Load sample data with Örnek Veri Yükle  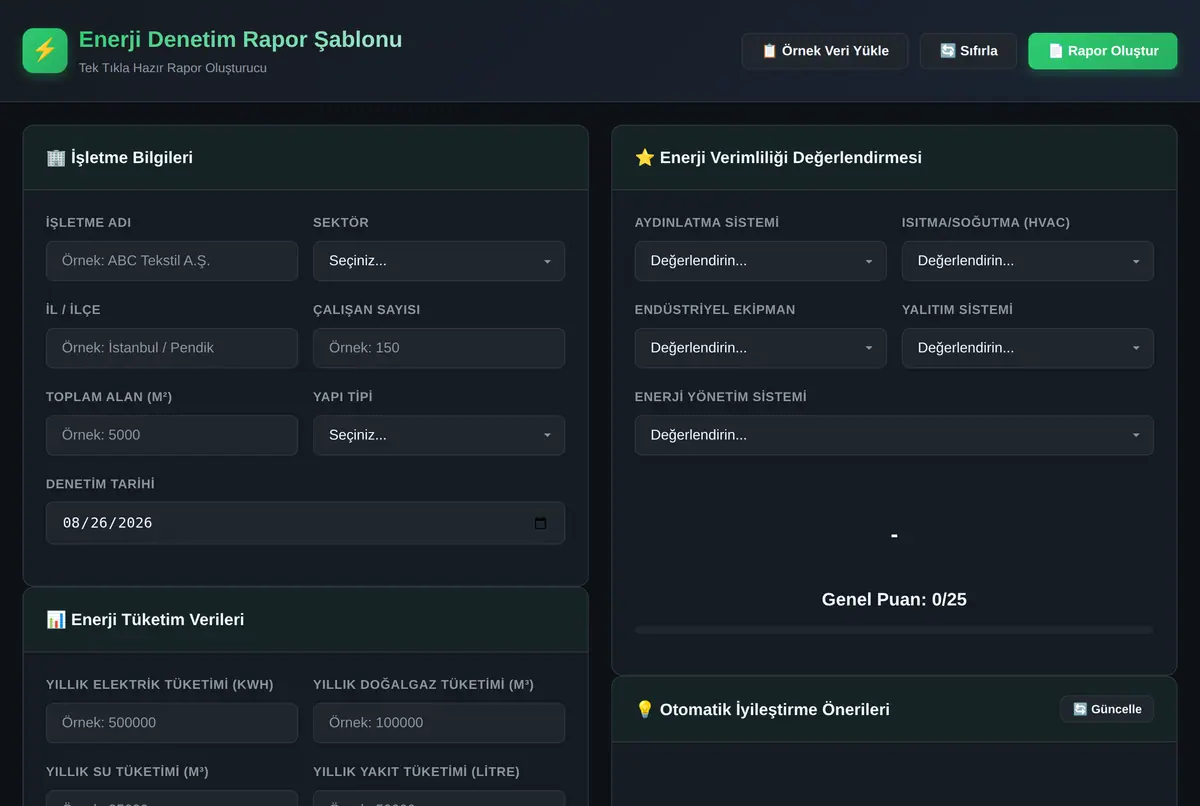825,51
